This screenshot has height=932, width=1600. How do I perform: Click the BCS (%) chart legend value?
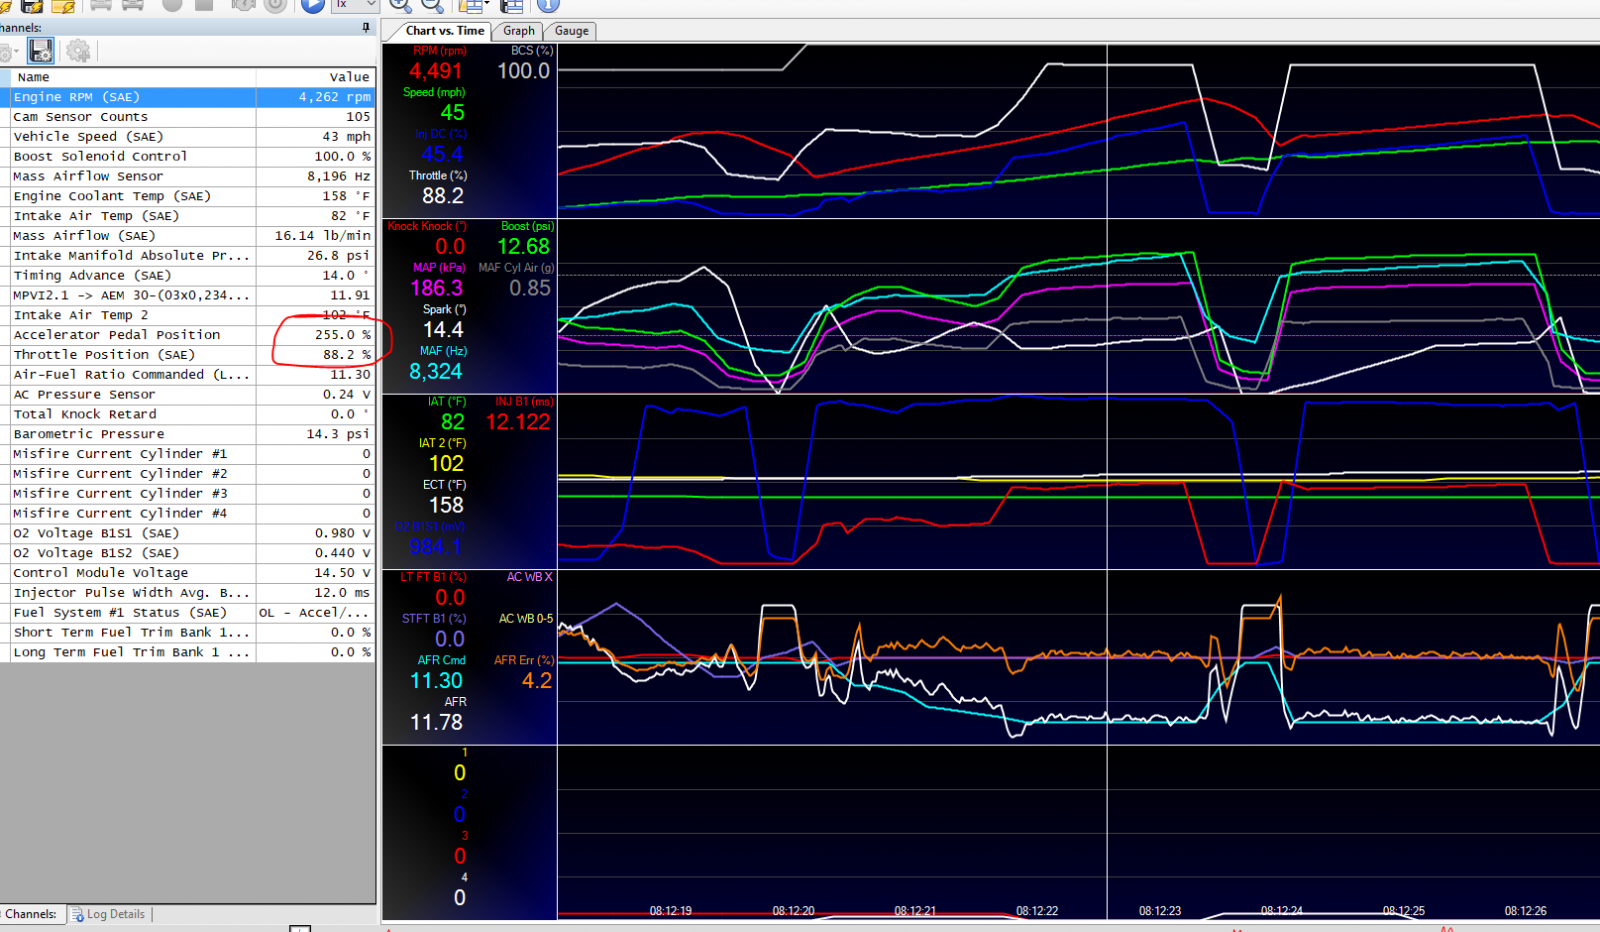pyautogui.click(x=524, y=71)
